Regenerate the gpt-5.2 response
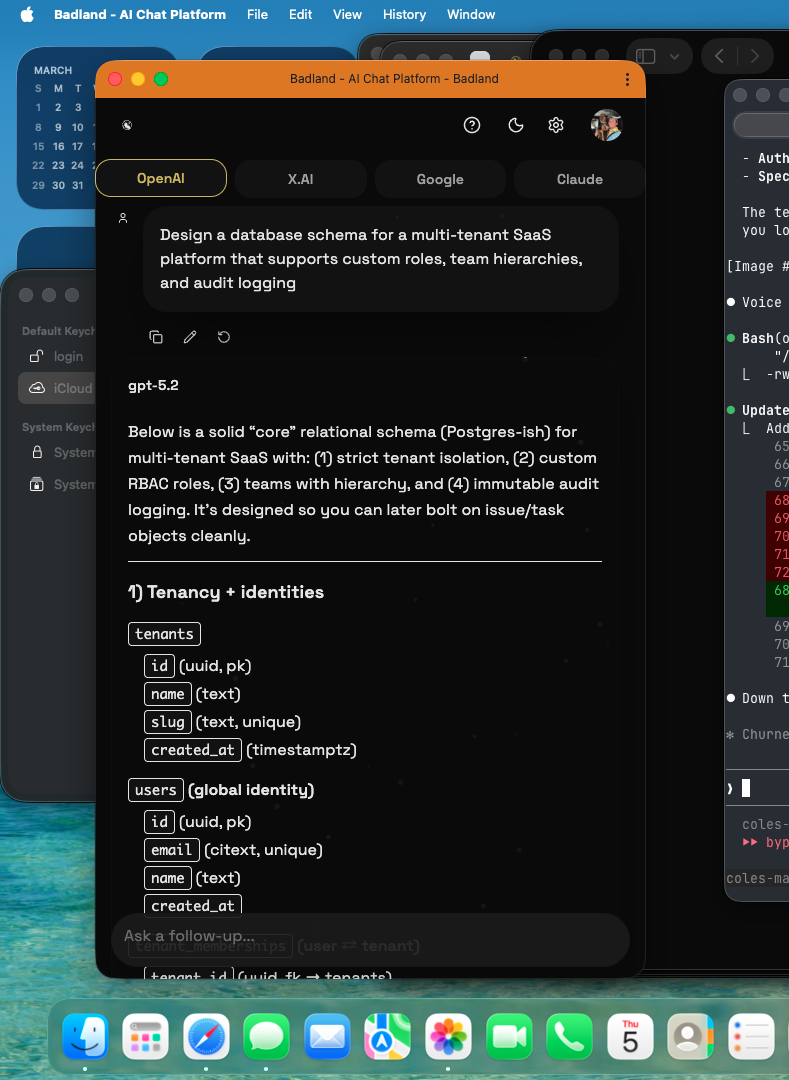This screenshot has height=1080, width=789. click(x=224, y=337)
